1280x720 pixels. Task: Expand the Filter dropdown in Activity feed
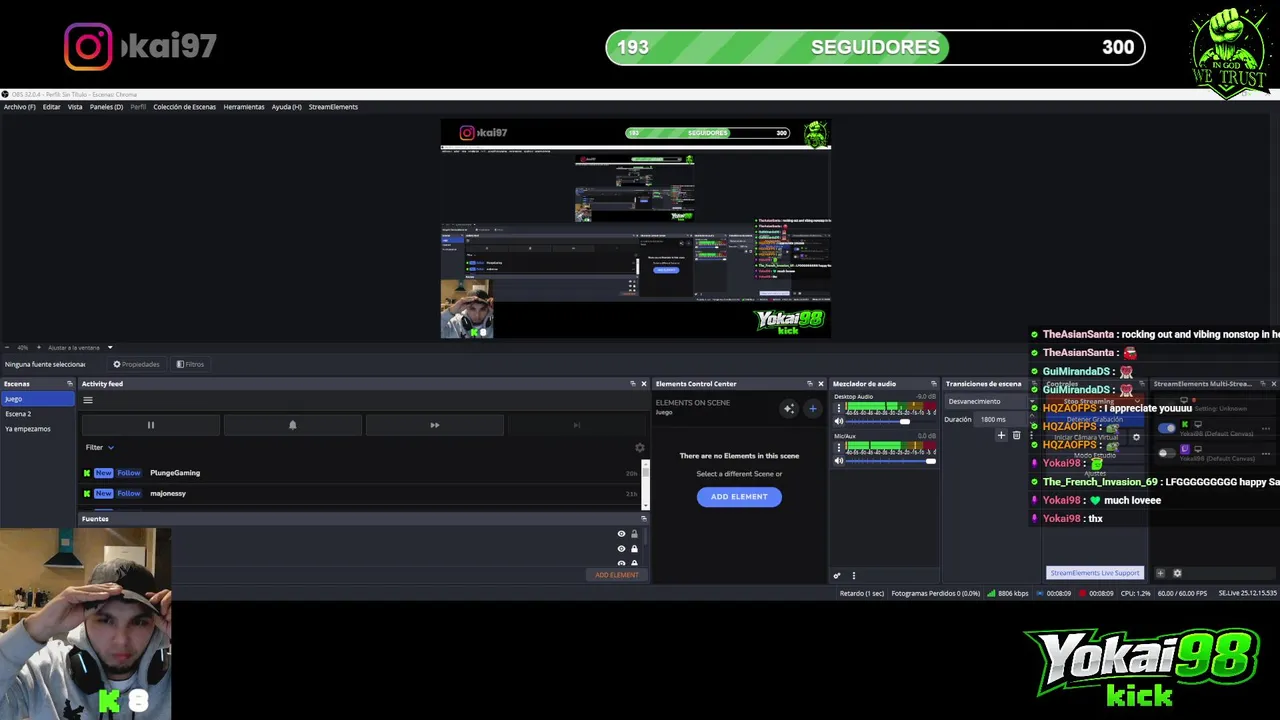click(100, 448)
